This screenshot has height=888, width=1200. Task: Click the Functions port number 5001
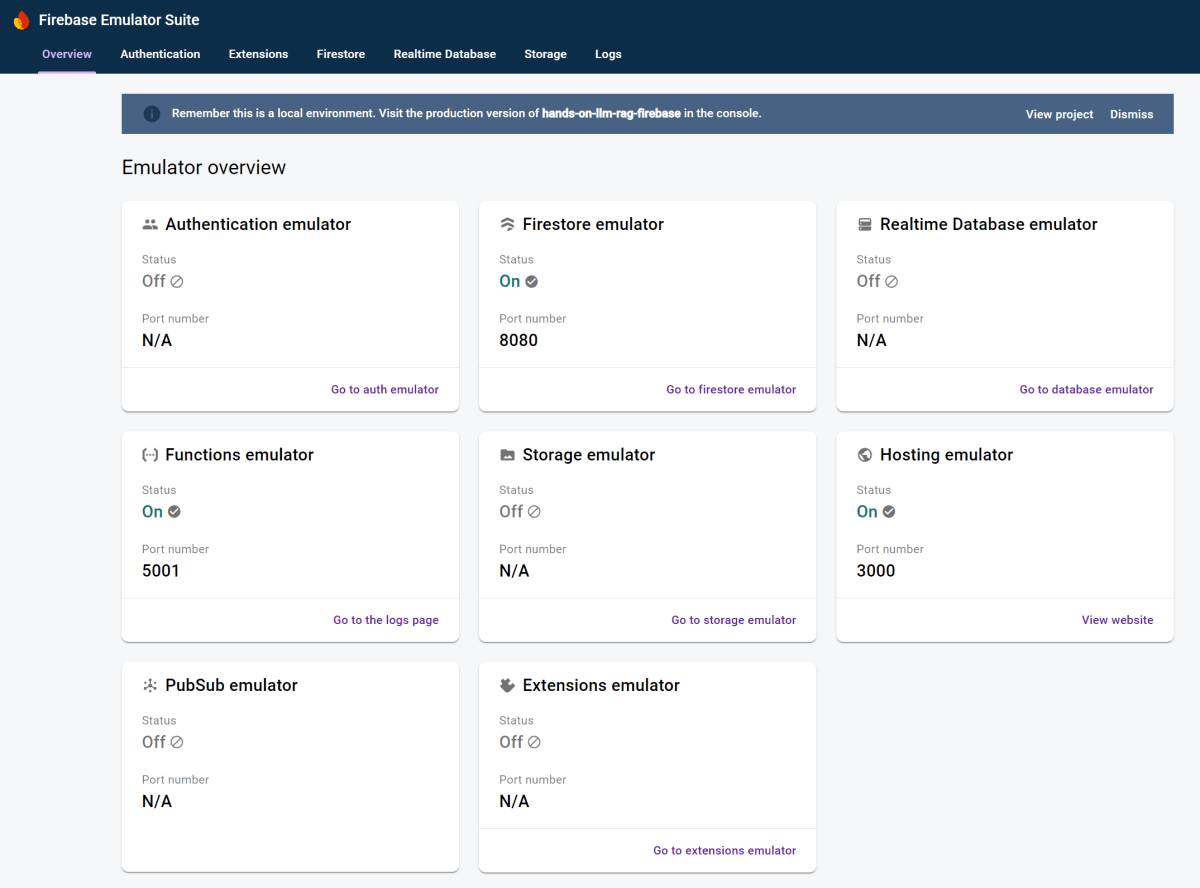pyautogui.click(x=161, y=571)
